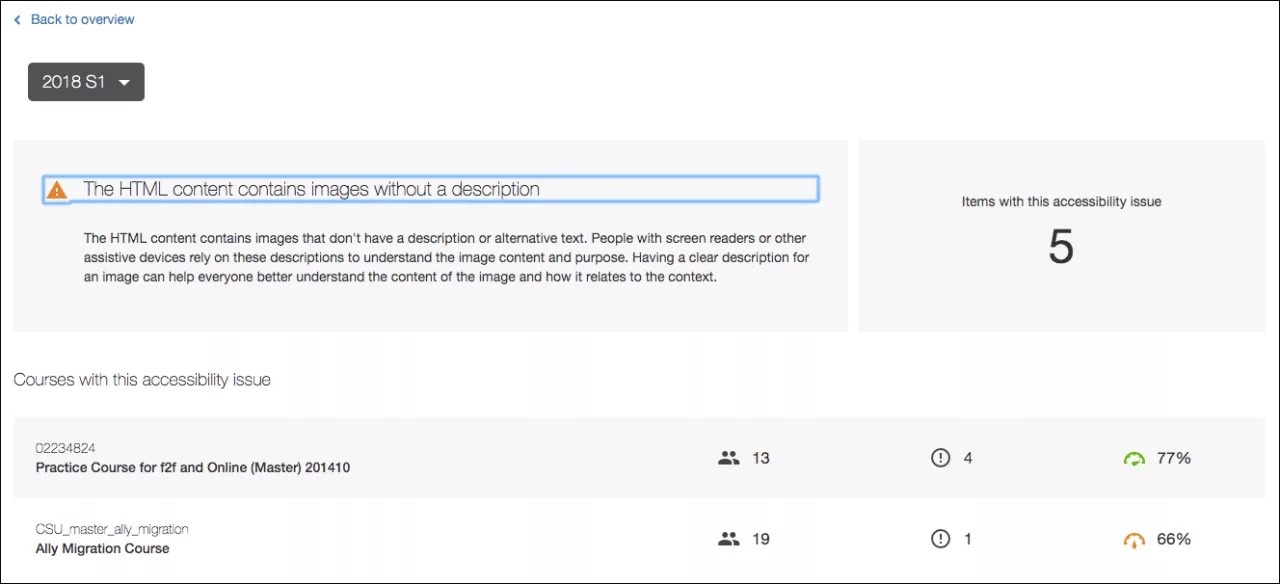1280x584 pixels.
Task: Open the Ally Migration Course row
Action: pos(102,548)
